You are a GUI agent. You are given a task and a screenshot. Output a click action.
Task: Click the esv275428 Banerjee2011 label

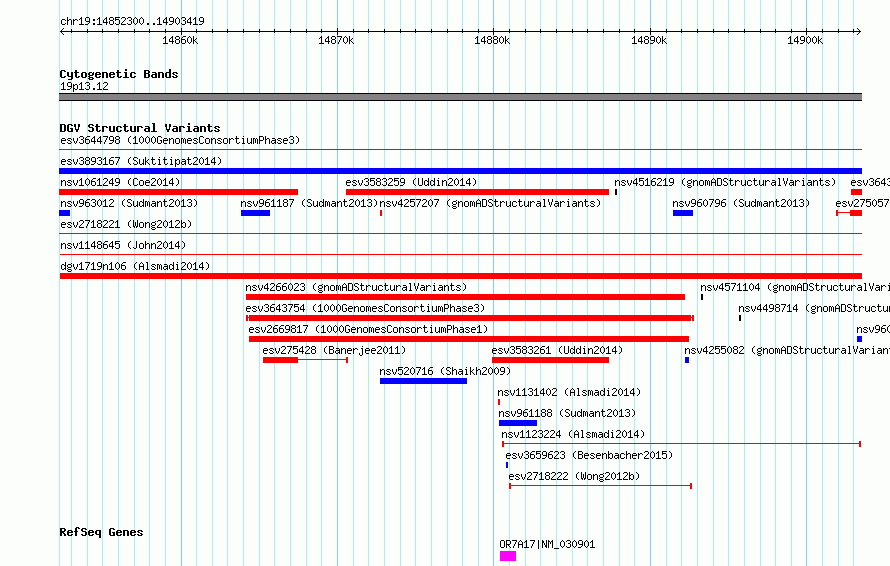334,350
